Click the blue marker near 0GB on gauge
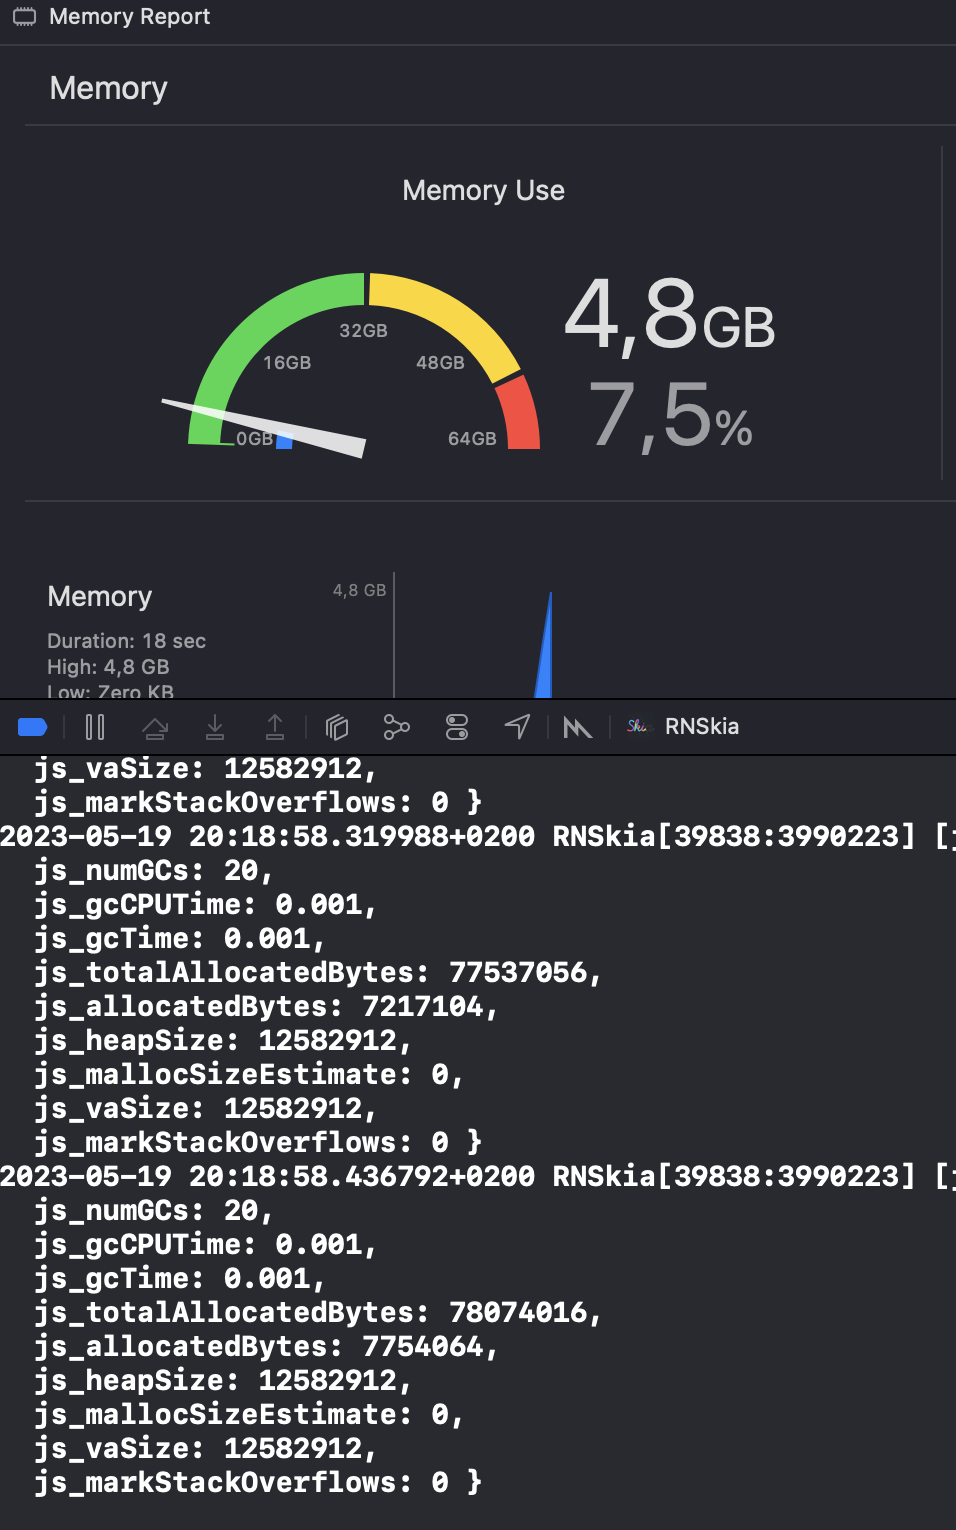 coord(284,441)
